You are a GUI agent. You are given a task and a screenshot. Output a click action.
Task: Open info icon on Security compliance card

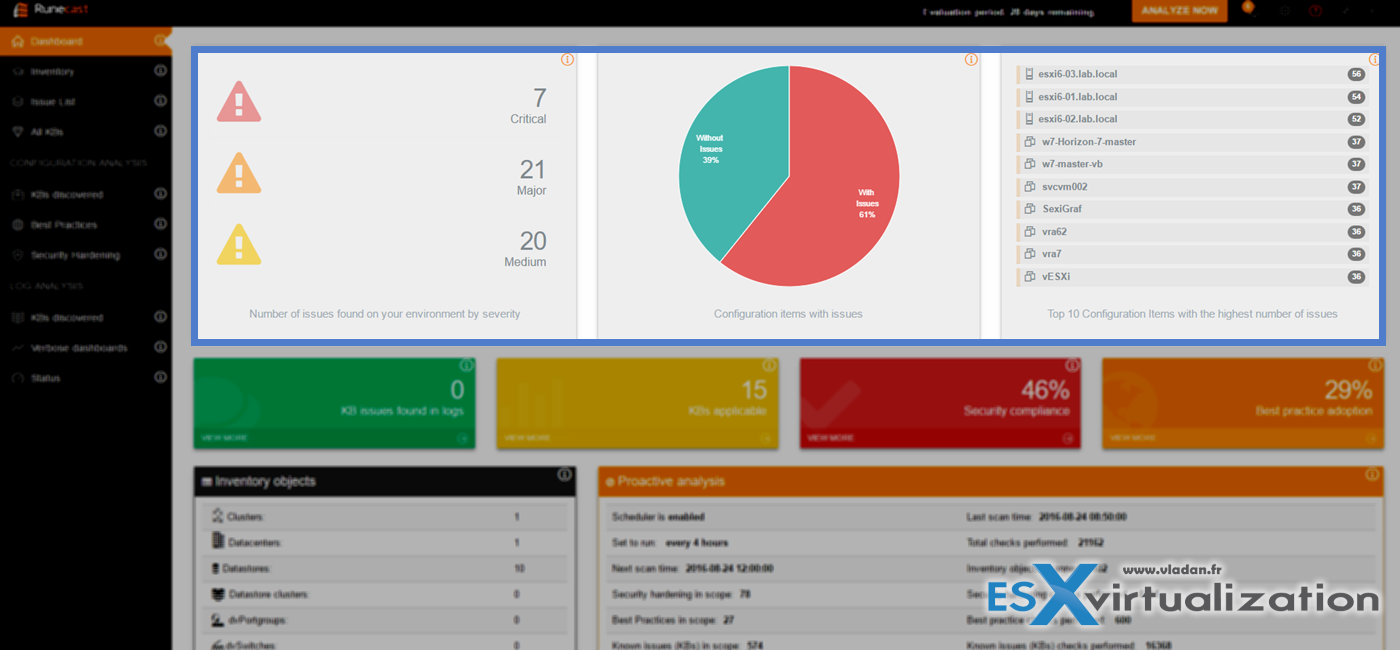(1071, 366)
